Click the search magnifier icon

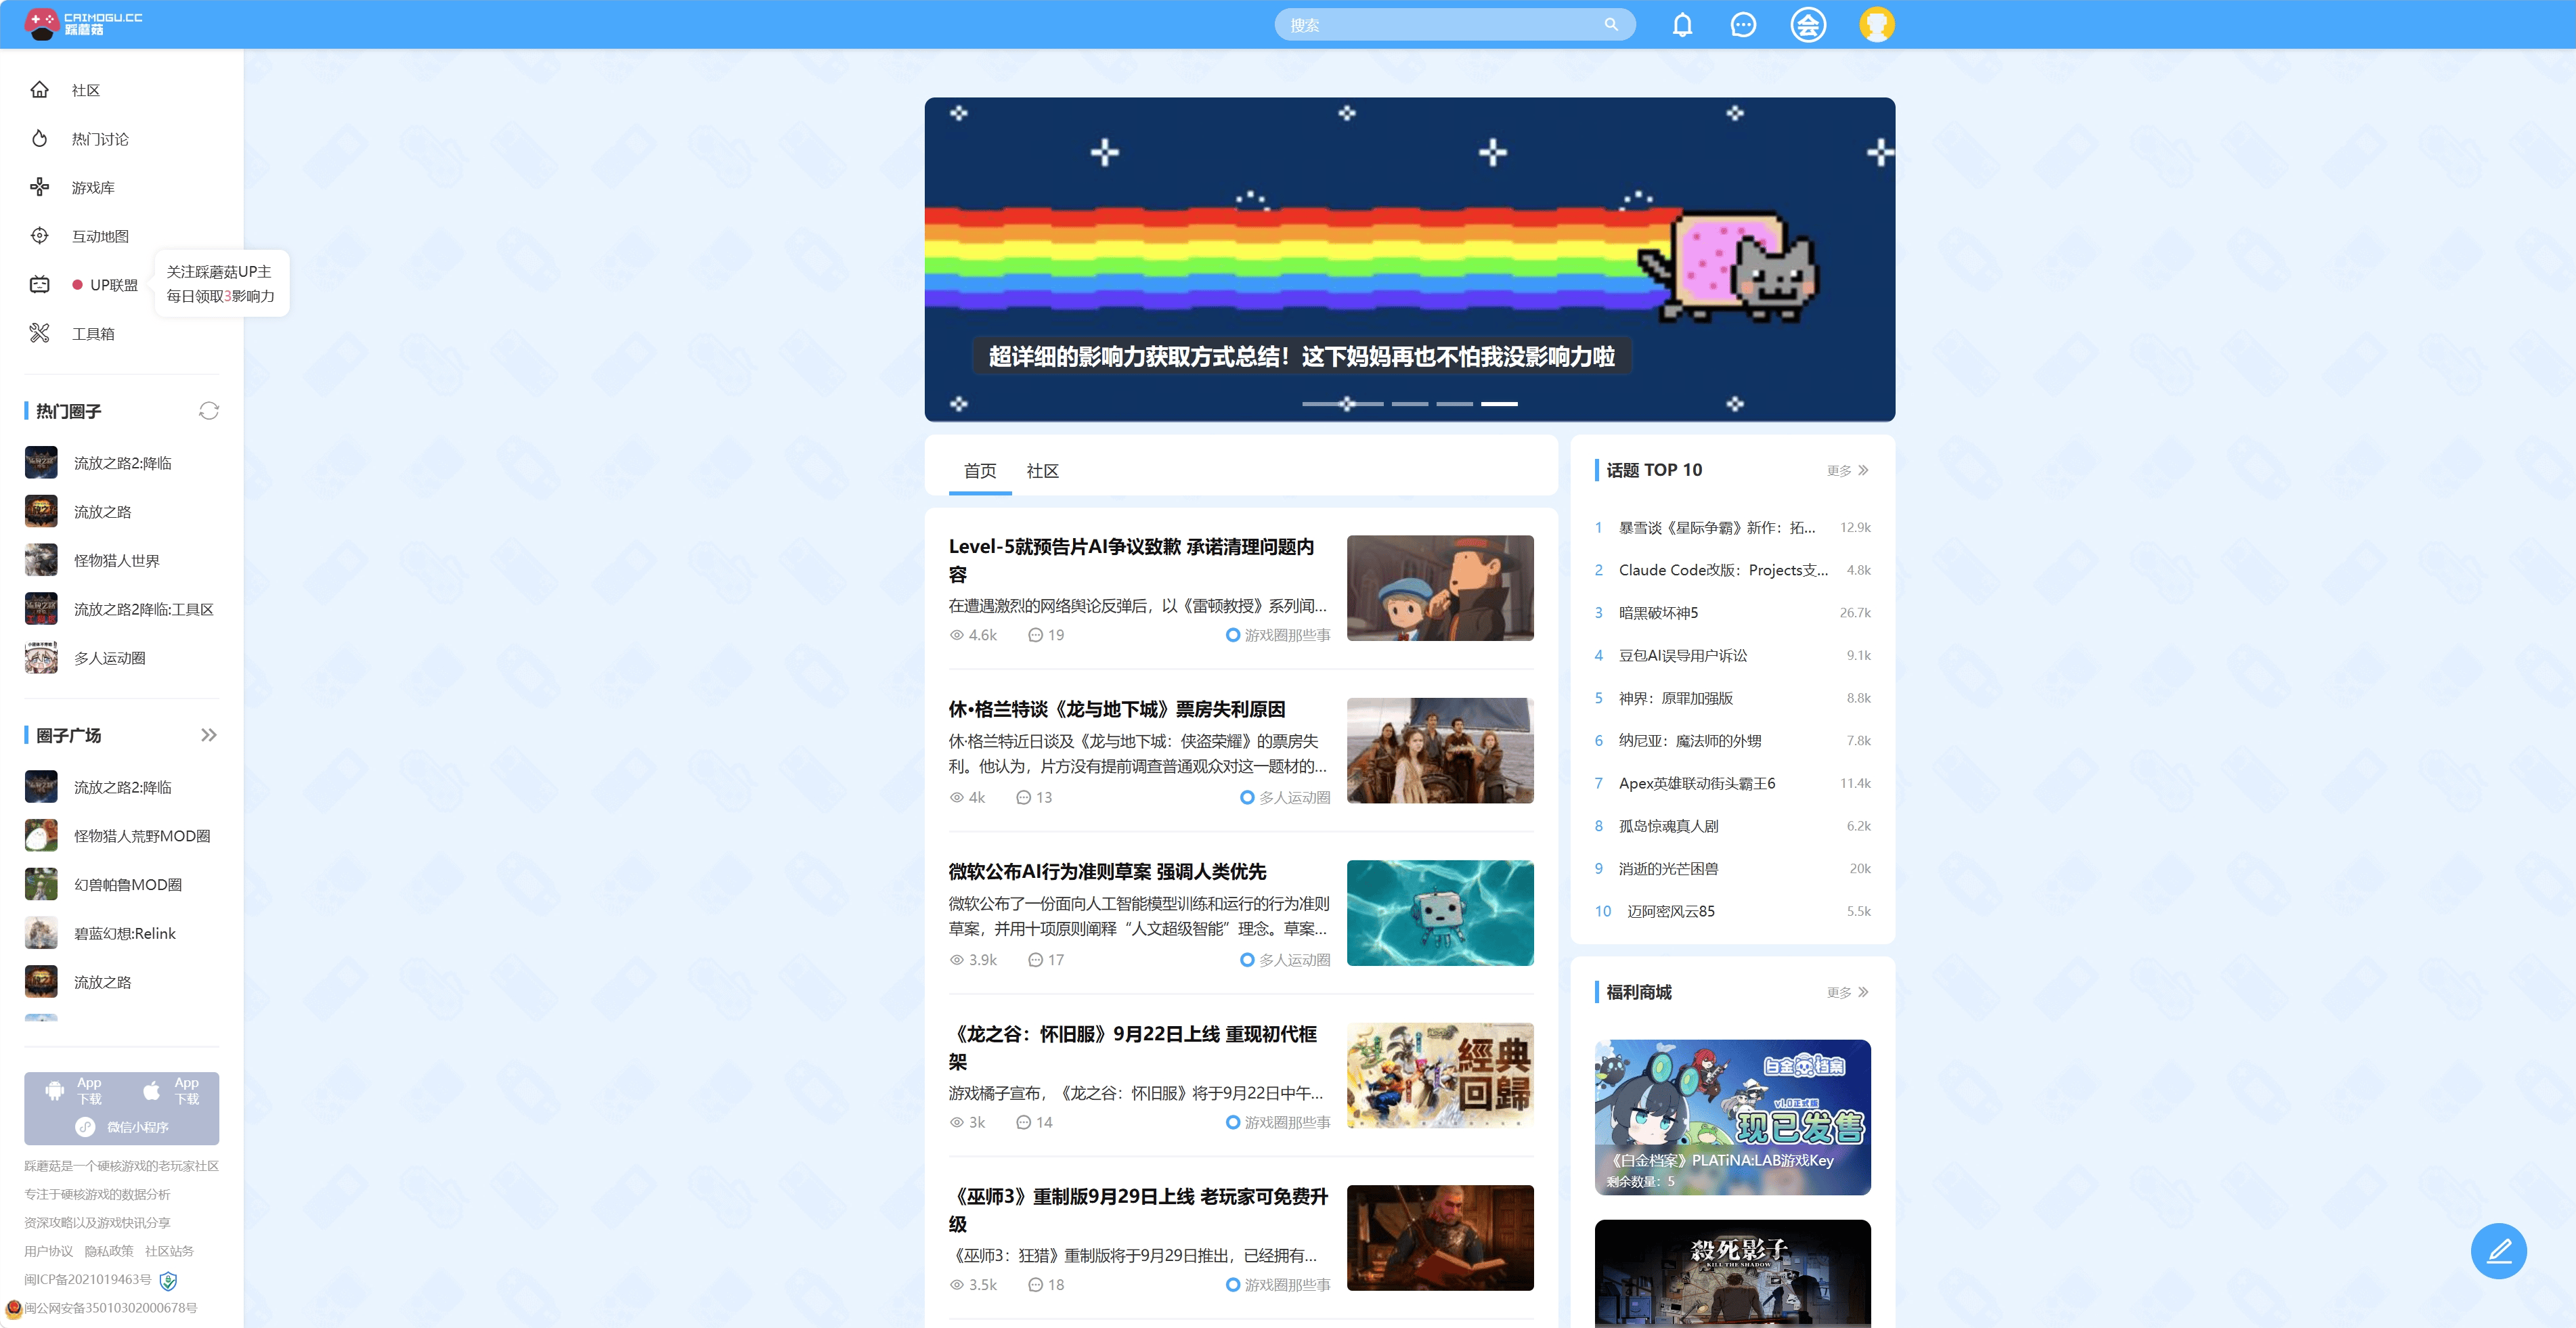1611,25
